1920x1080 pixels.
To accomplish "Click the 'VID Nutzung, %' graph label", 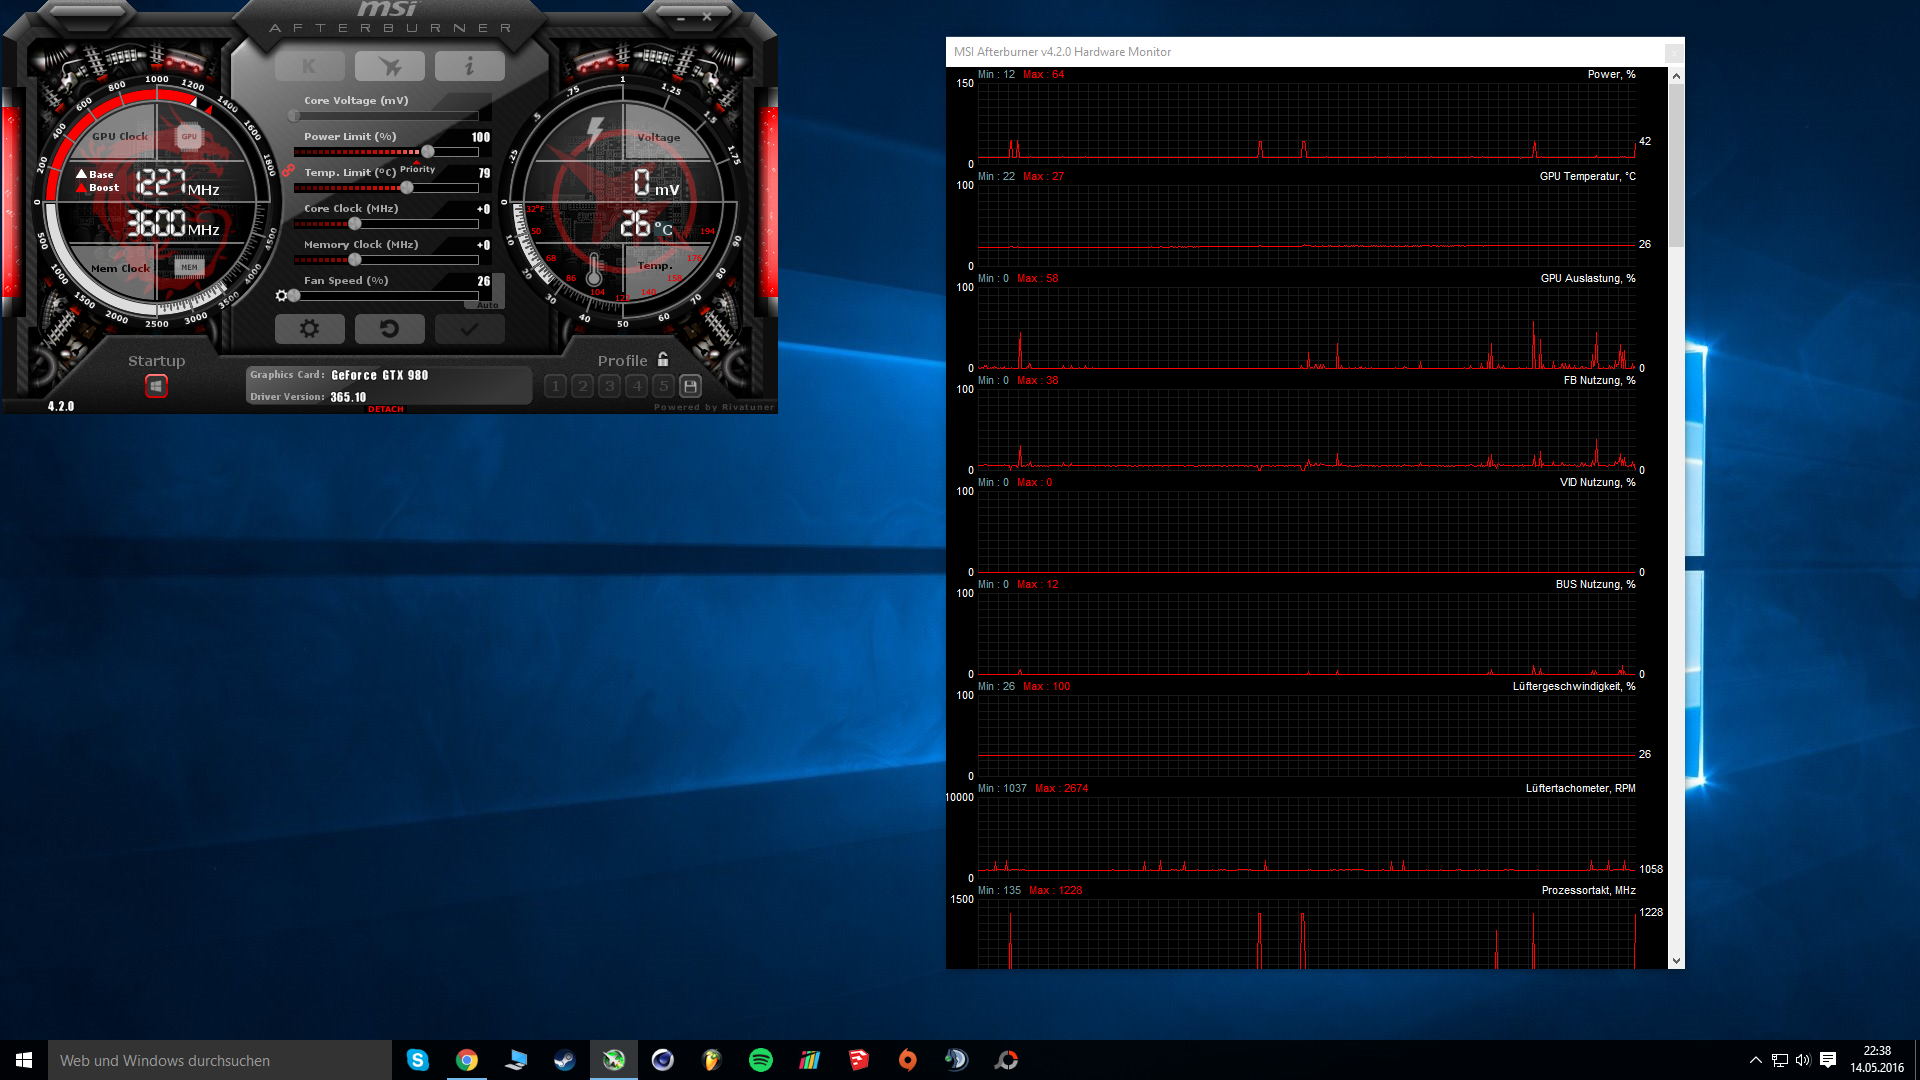I will tap(1598, 483).
